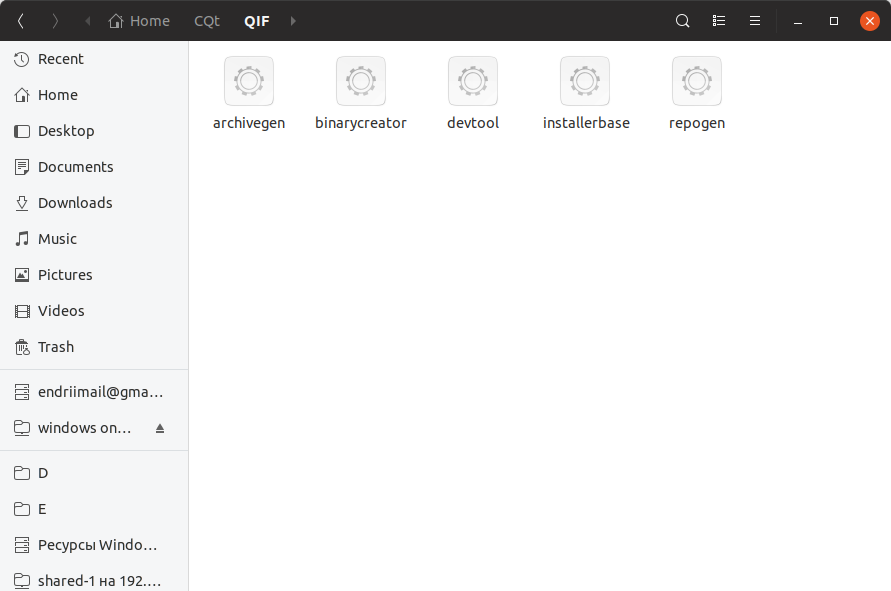The width and height of the screenshot is (891, 591).
Task: Switch to the CQt breadcrumb location
Action: point(207,20)
